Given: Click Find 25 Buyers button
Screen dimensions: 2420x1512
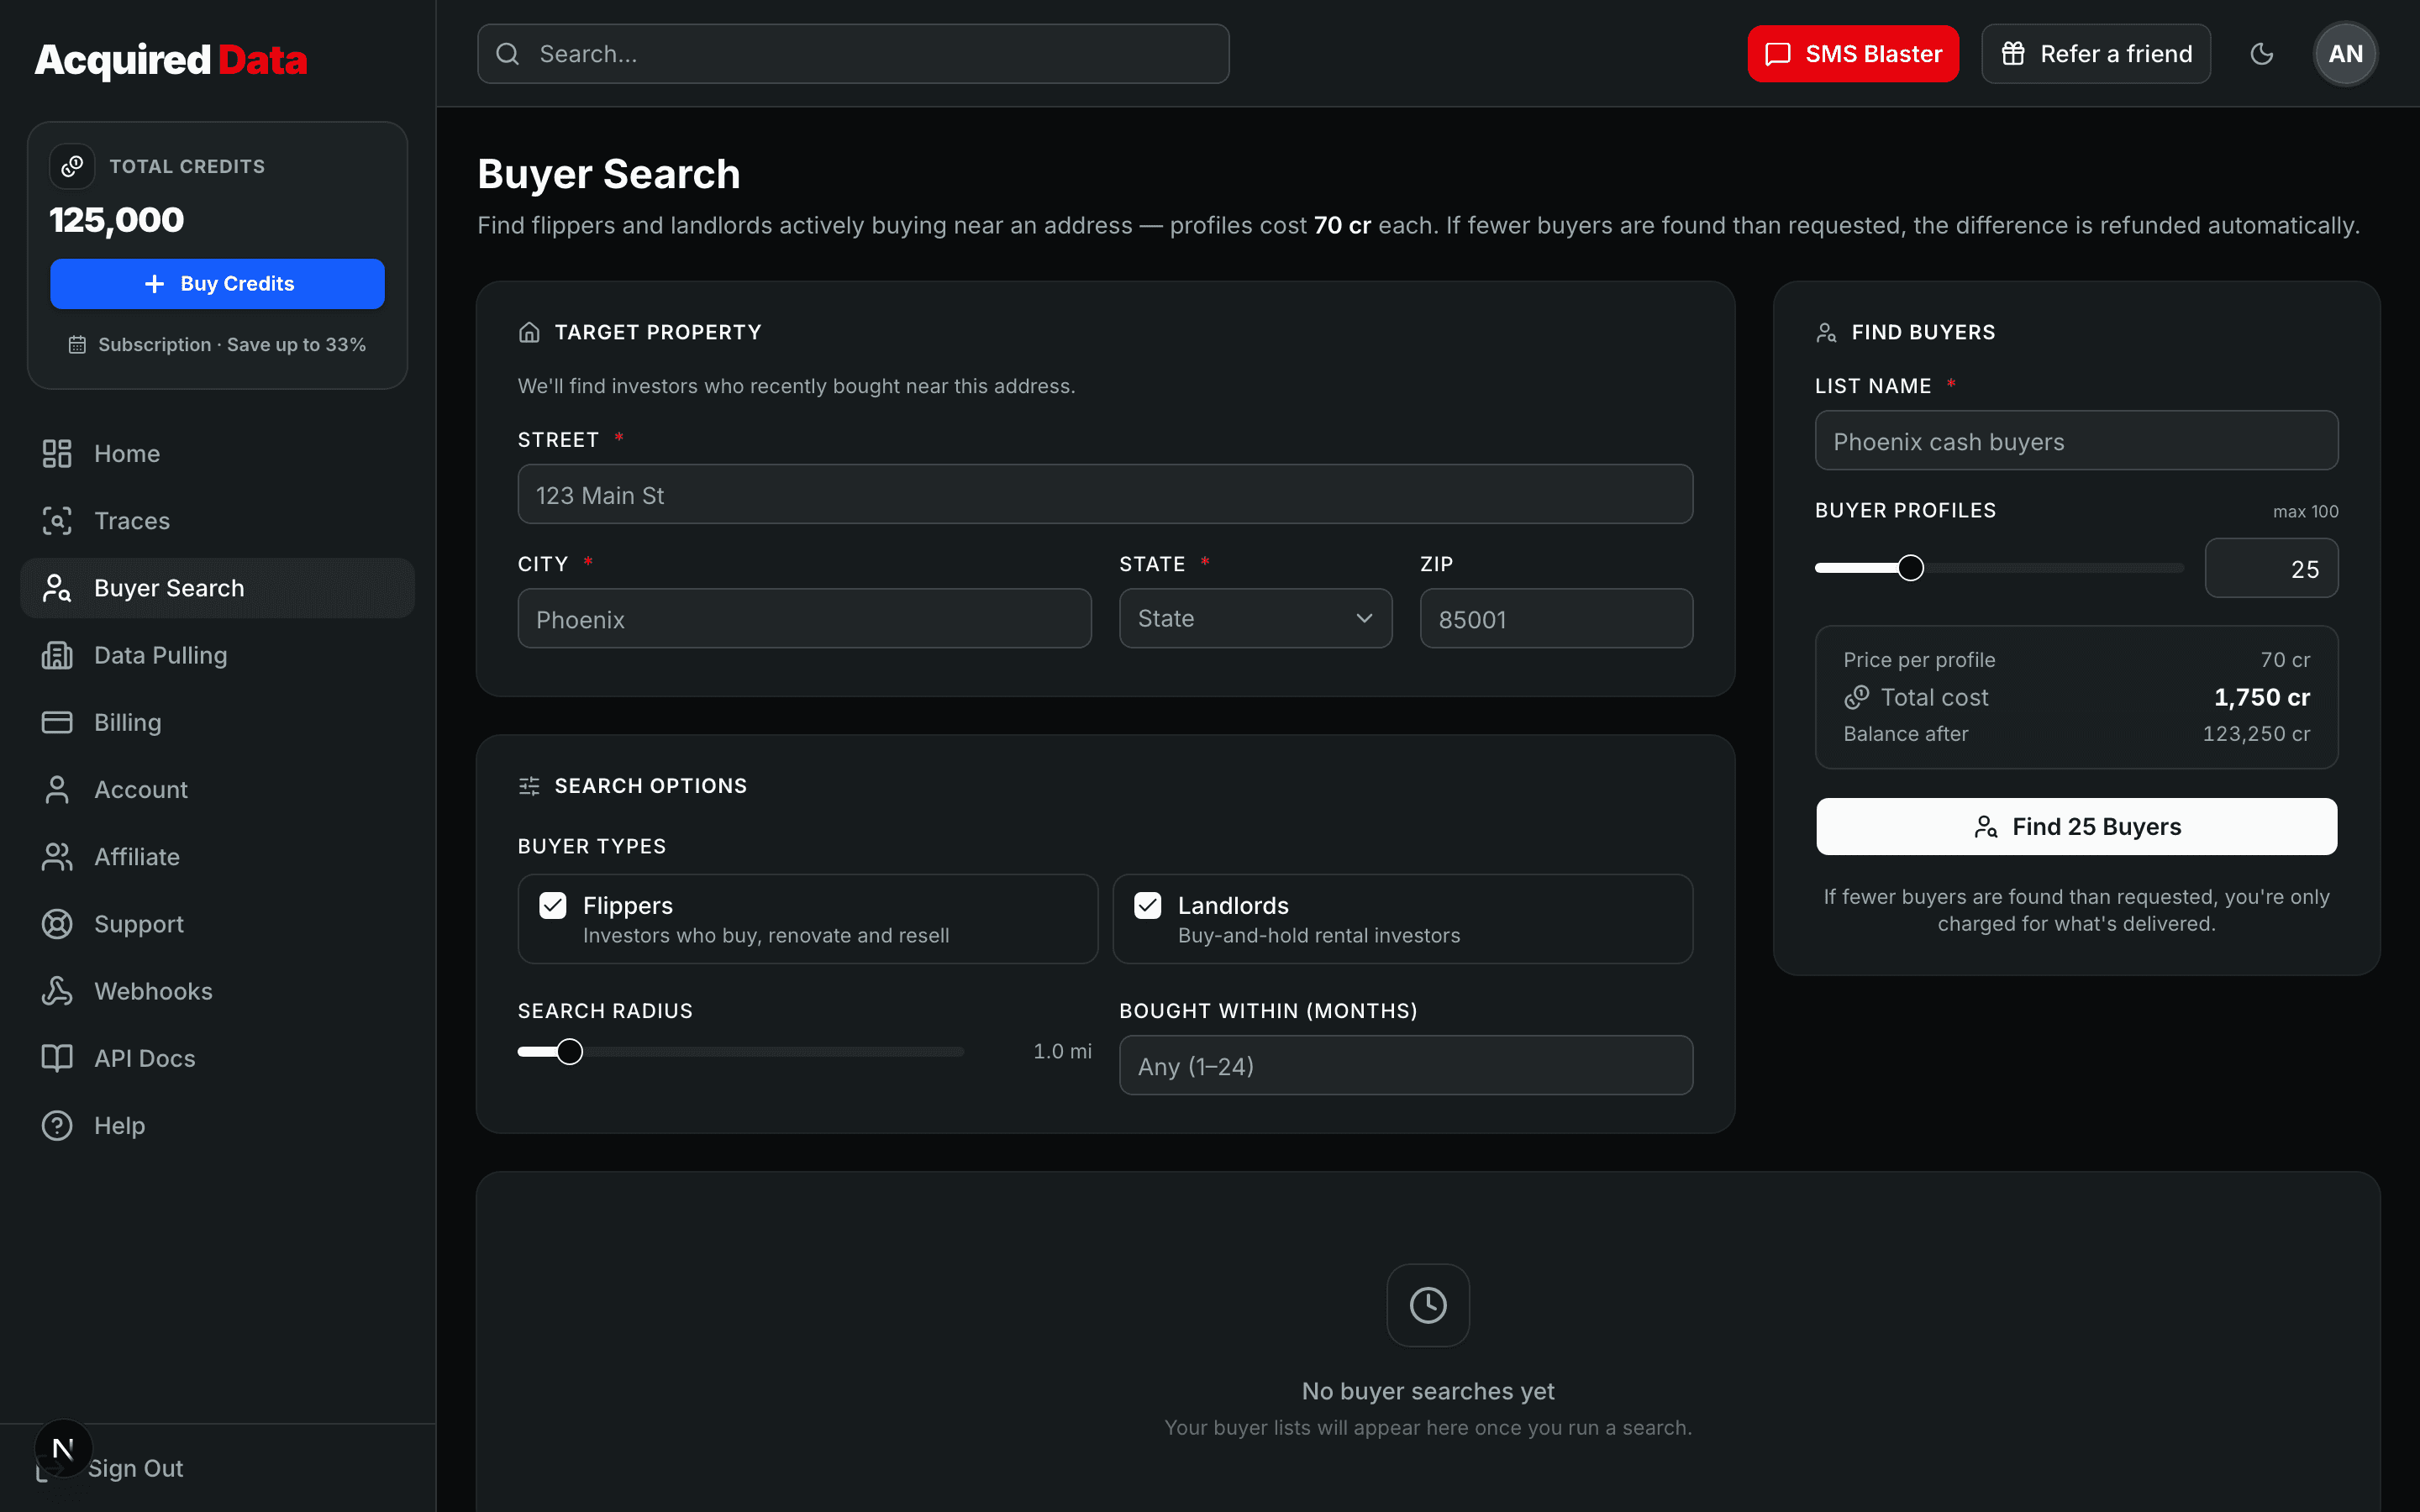Looking at the screenshot, I should click(2076, 826).
